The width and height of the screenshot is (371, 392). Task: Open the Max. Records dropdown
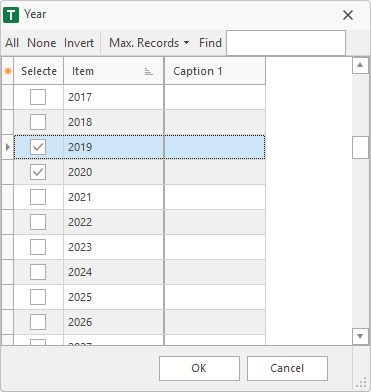pos(149,43)
